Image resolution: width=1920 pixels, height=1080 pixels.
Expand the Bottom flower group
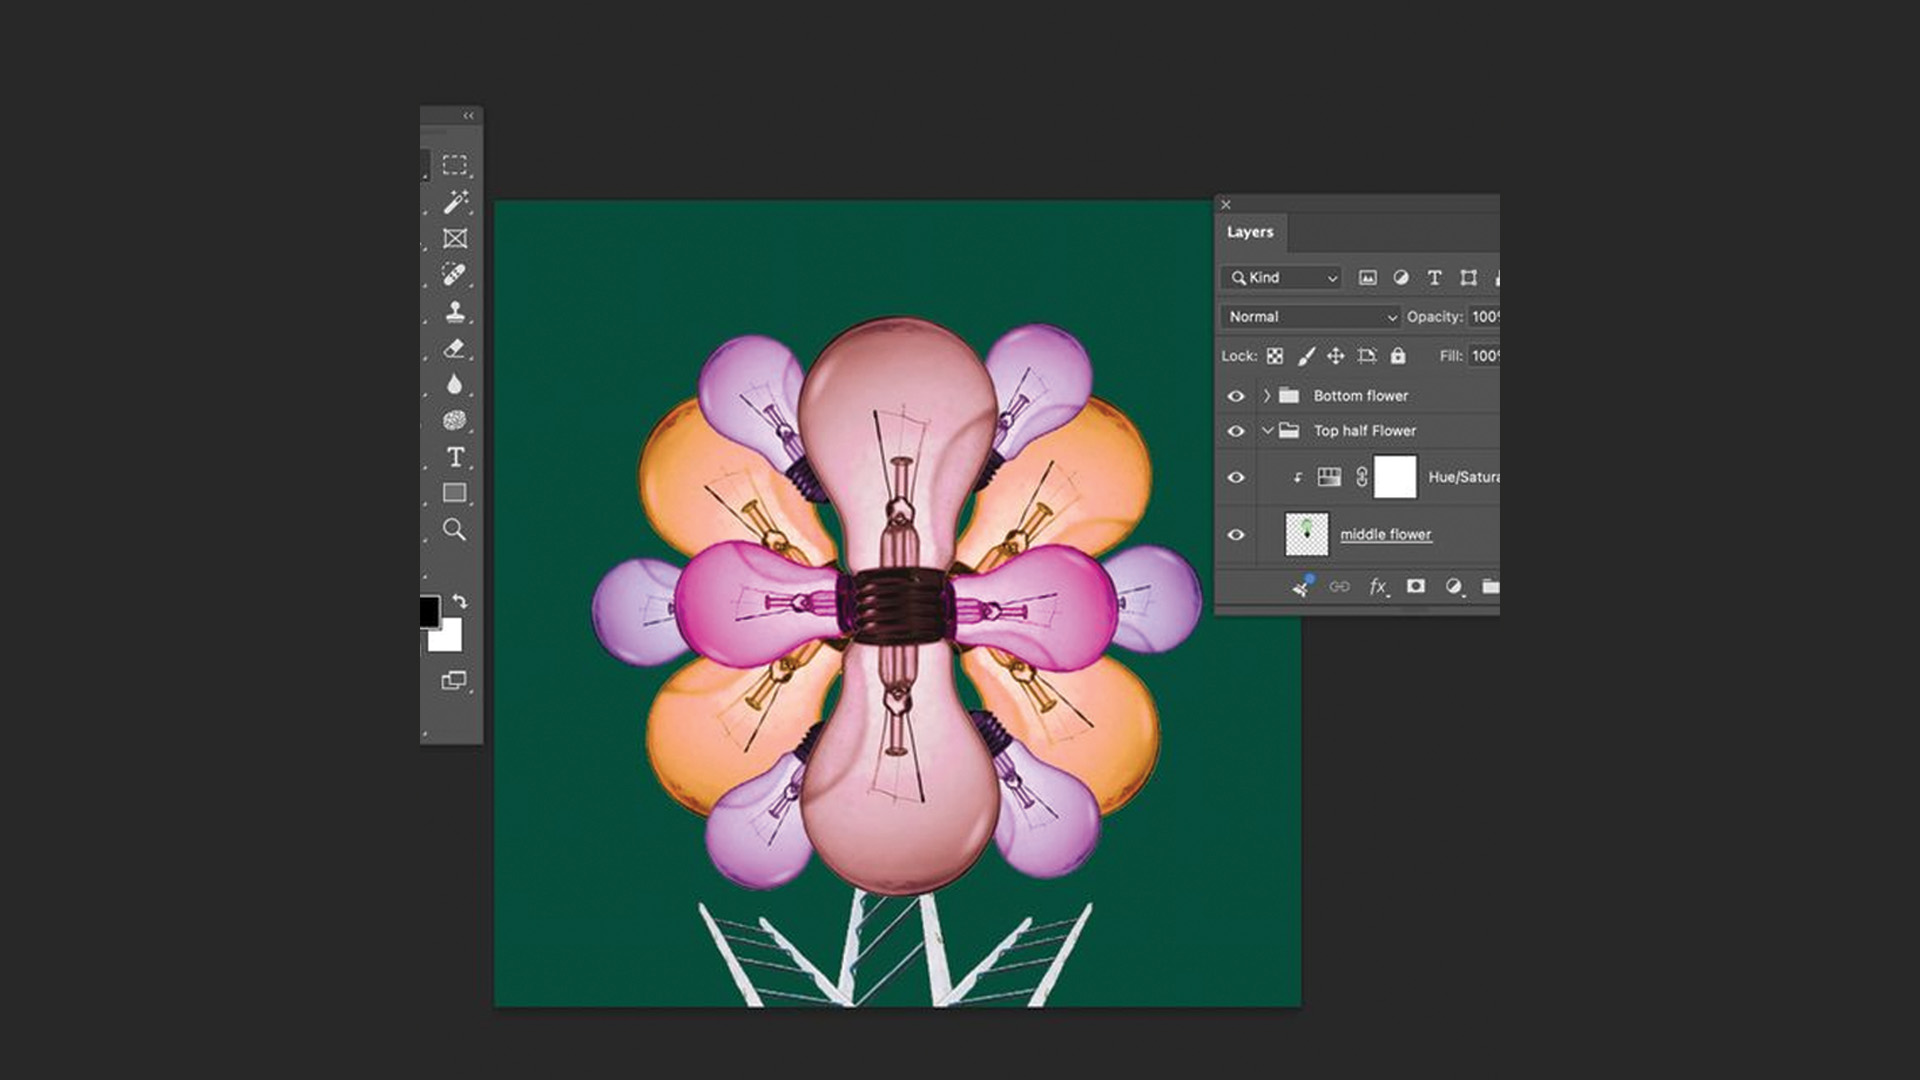click(x=1267, y=396)
